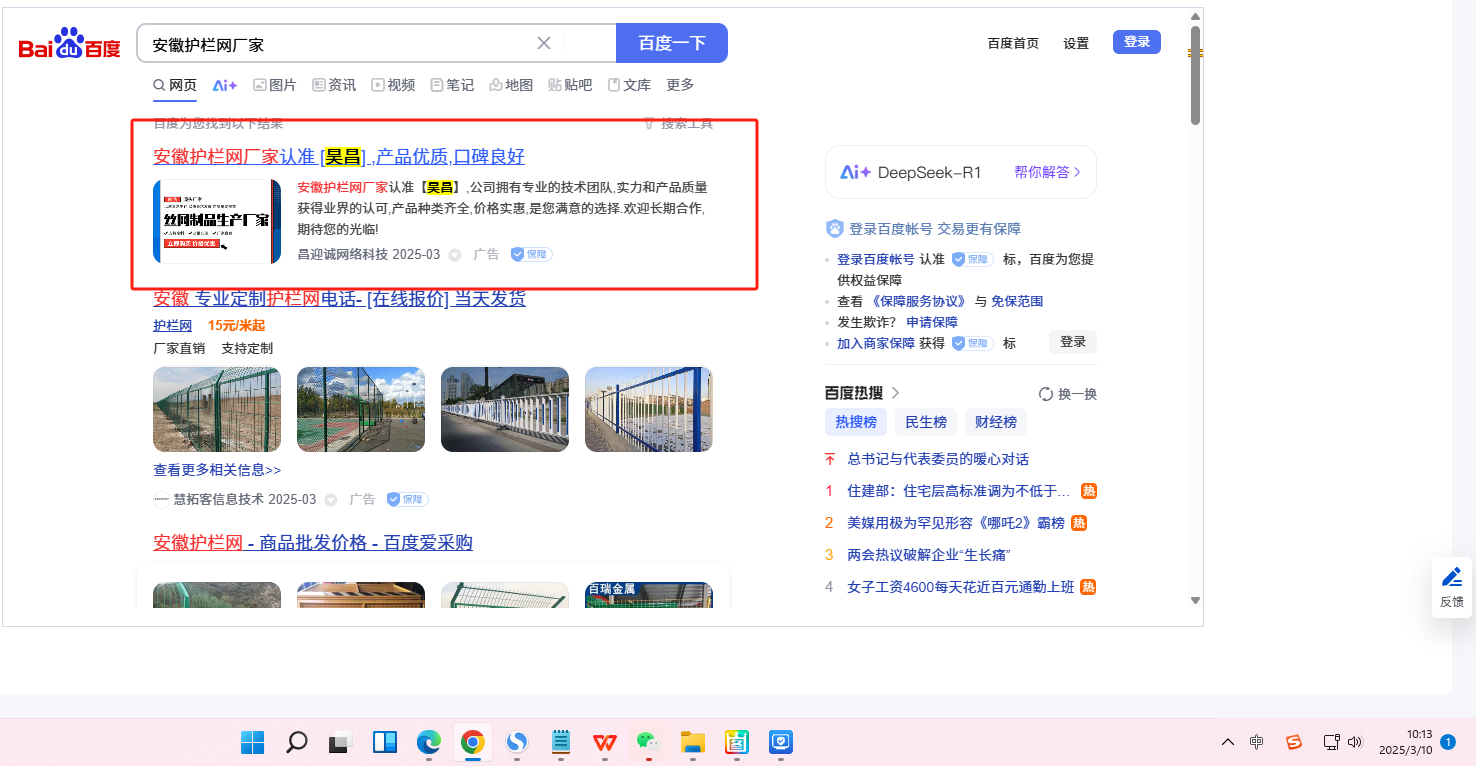Switch to the 图片 tab
Viewport: 1476px width, 766px height.
[x=275, y=85]
